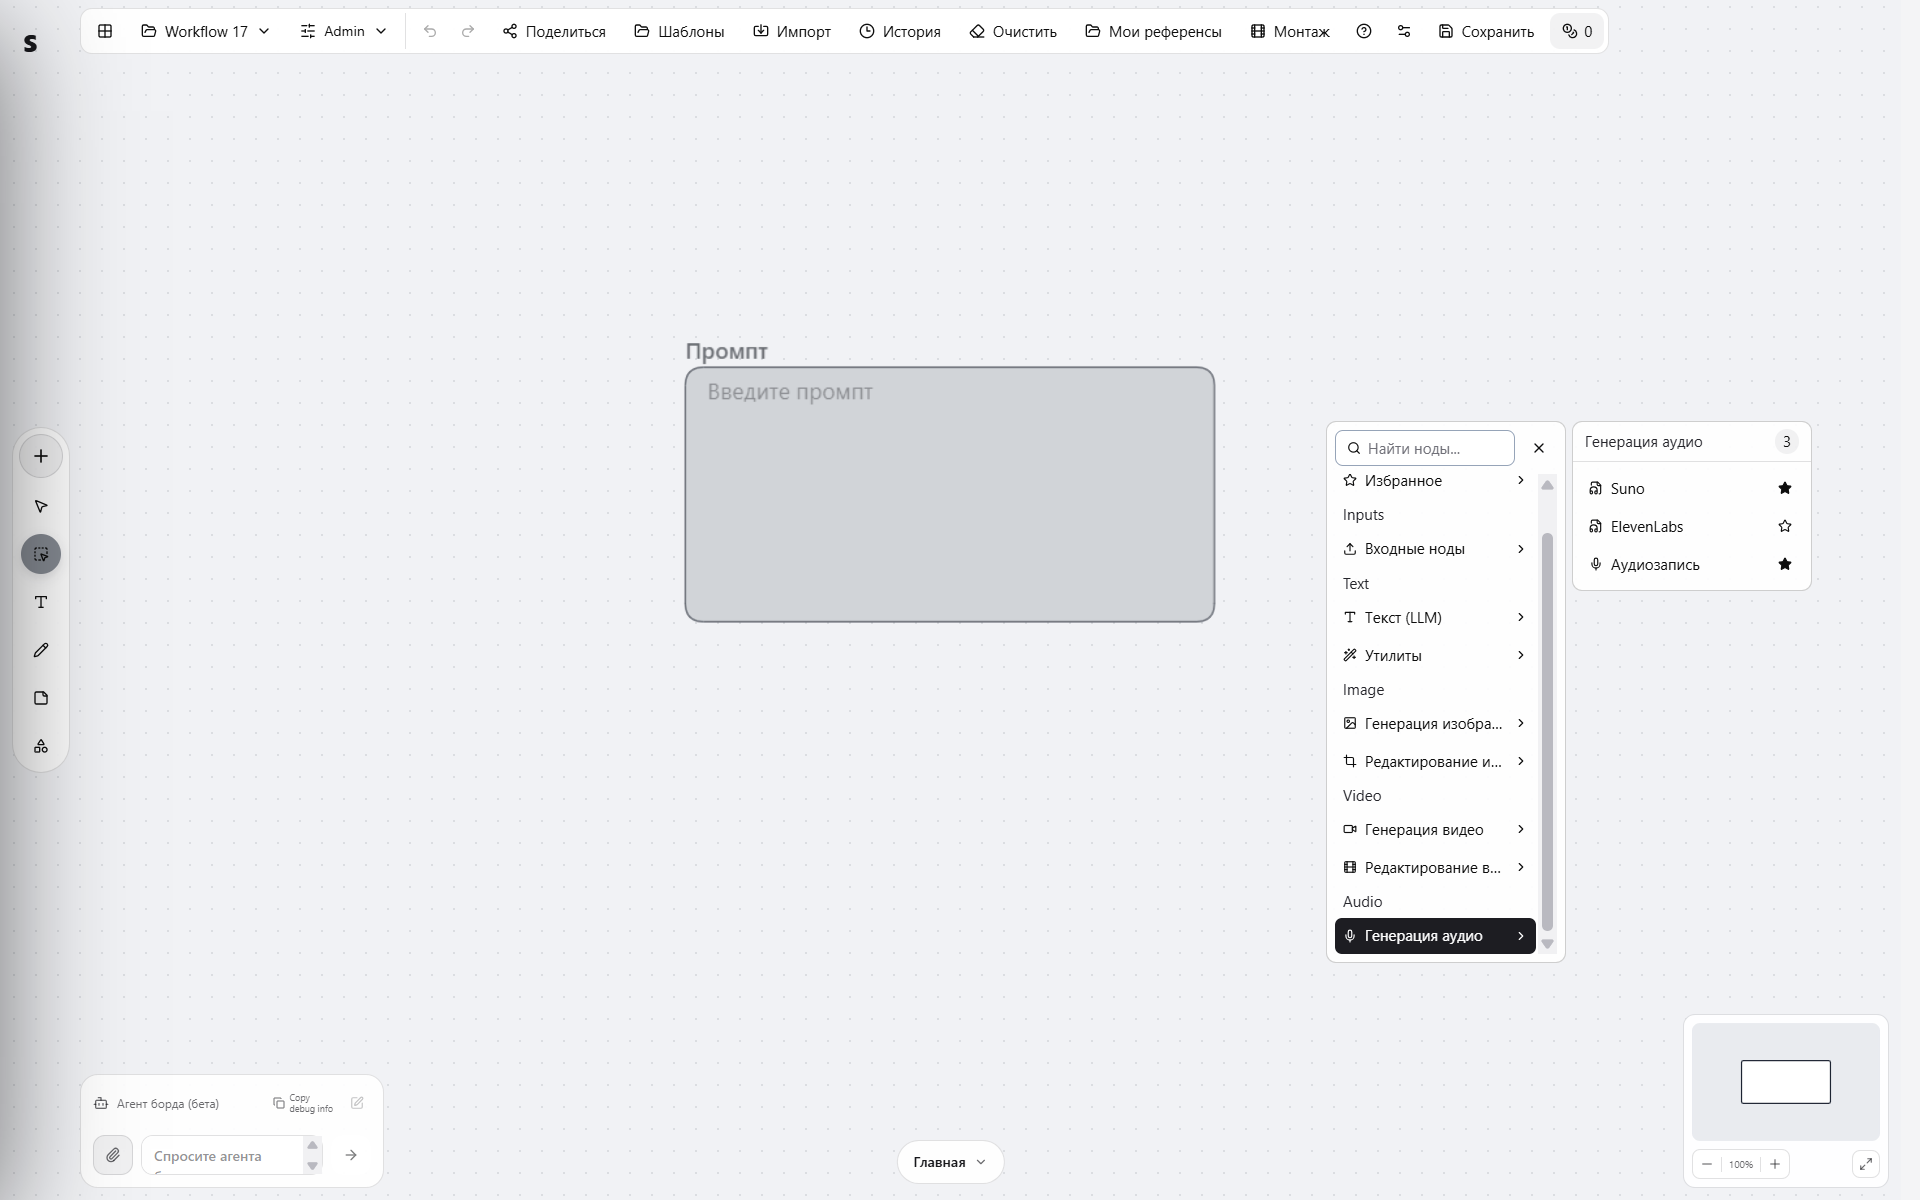1920x1200 pixels.
Task: Click the Найти ноды search field
Action: [1425, 448]
